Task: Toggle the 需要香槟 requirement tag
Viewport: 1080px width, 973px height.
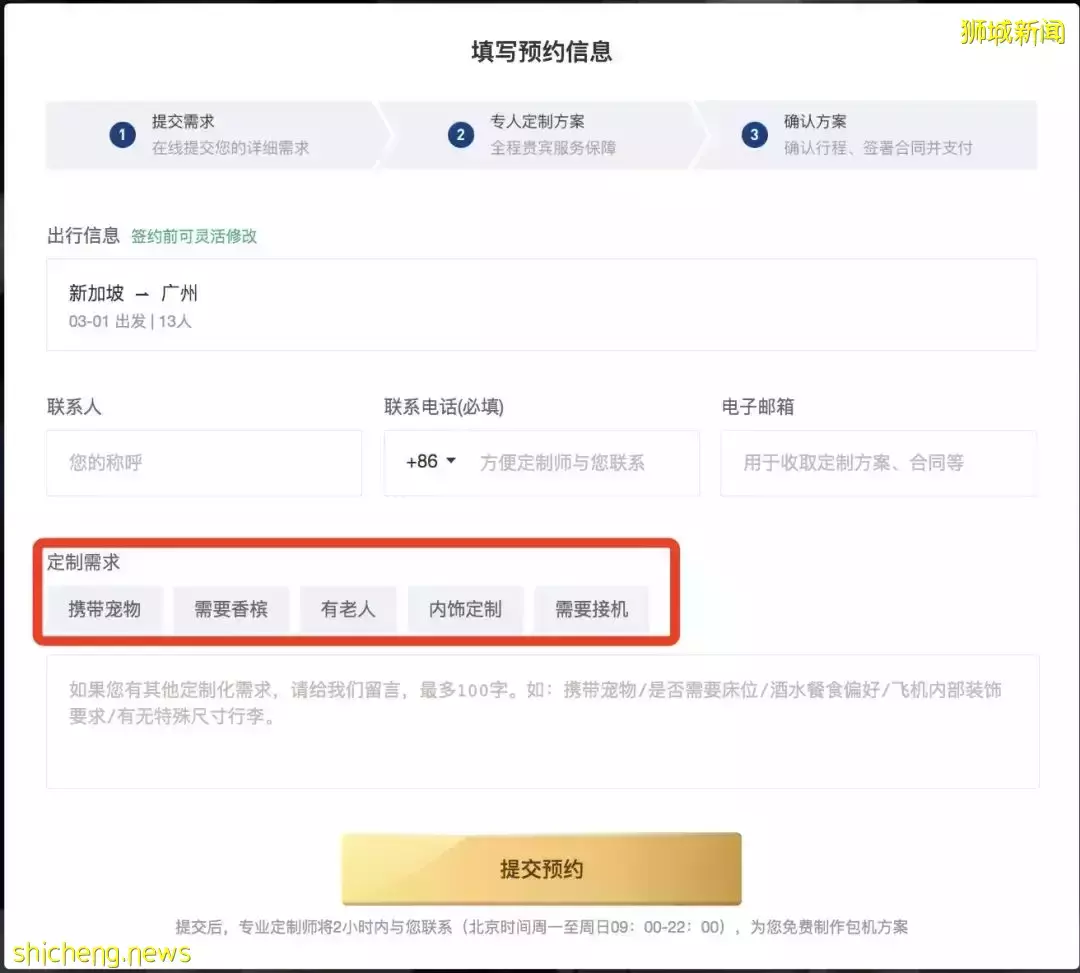Action: tap(231, 609)
